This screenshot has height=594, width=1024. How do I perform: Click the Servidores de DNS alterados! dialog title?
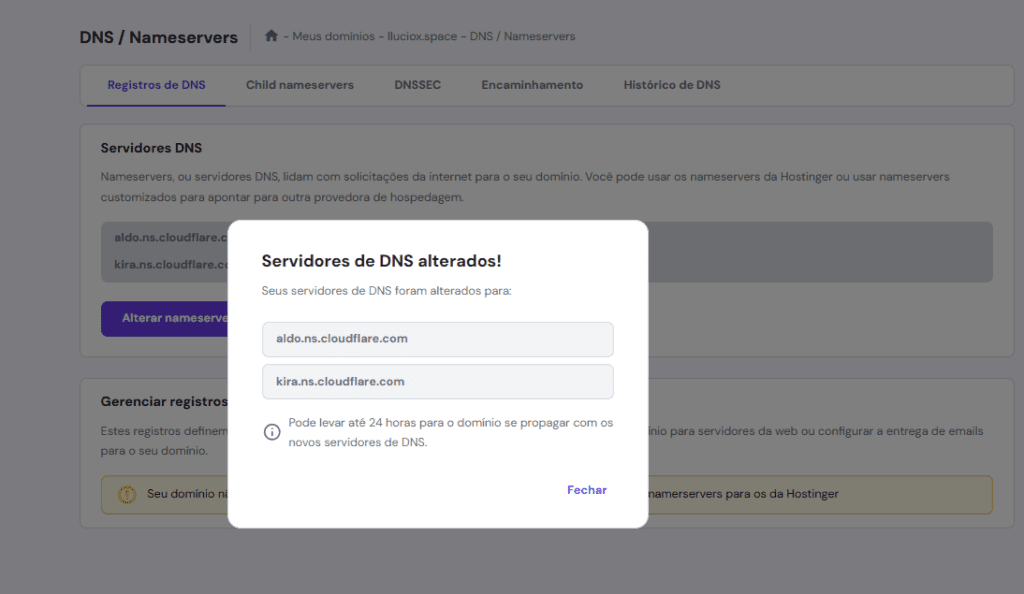pyautogui.click(x=381, y=261)
